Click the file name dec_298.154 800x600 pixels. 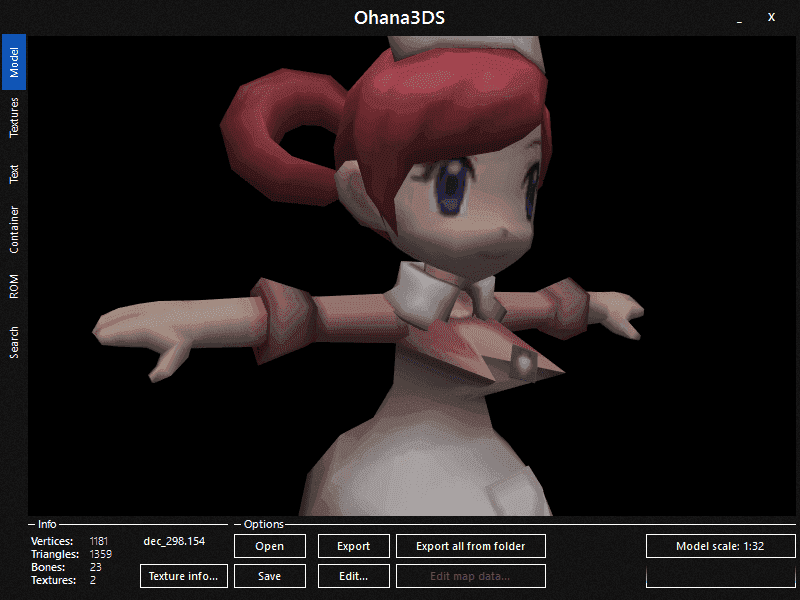tap(174, 541)
